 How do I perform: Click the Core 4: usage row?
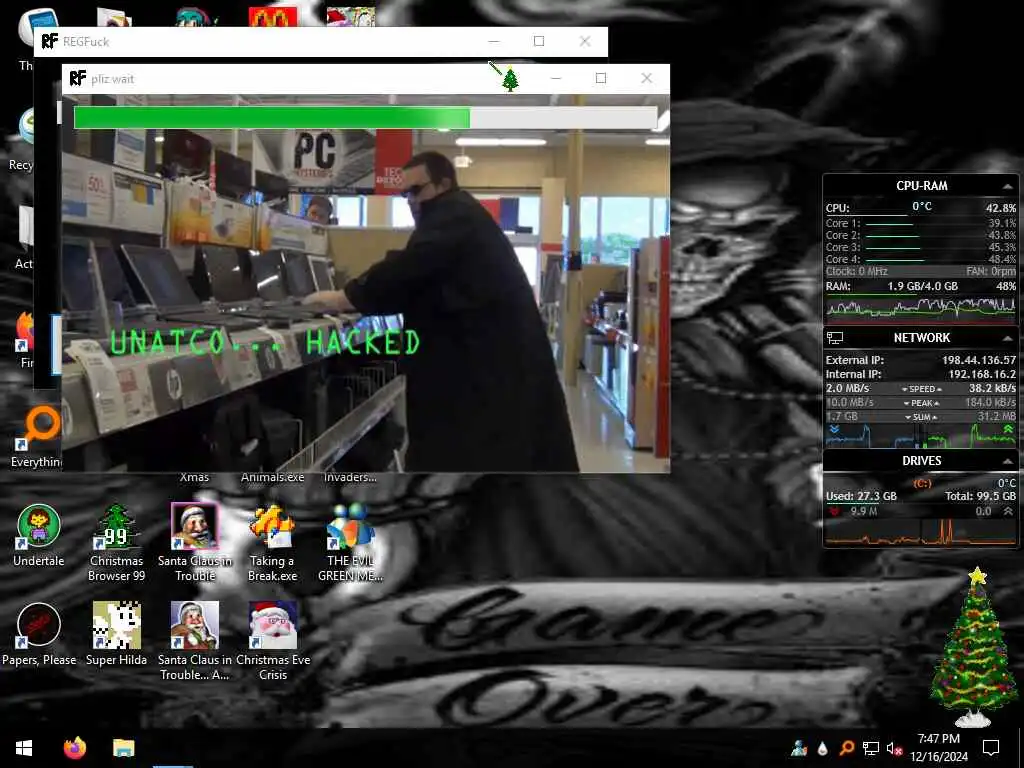tap(921, 259)
